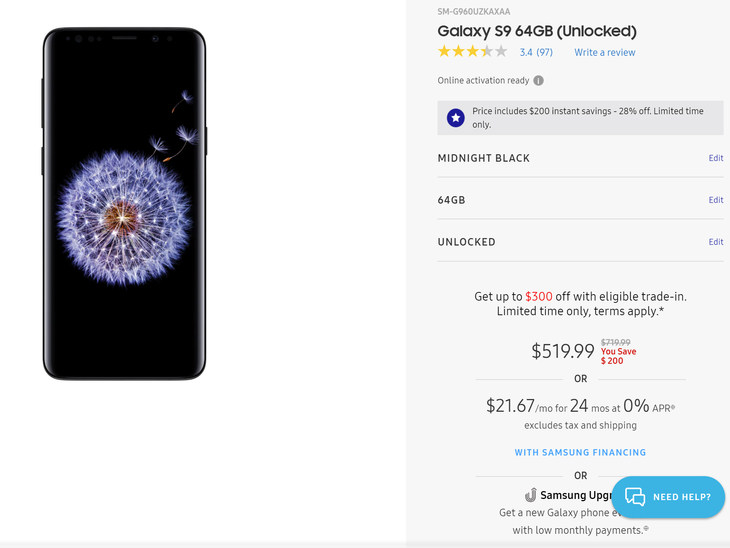
Task: Click the Galaxy S9 64GB (Unlocked) title
Action: coord(537,31)
